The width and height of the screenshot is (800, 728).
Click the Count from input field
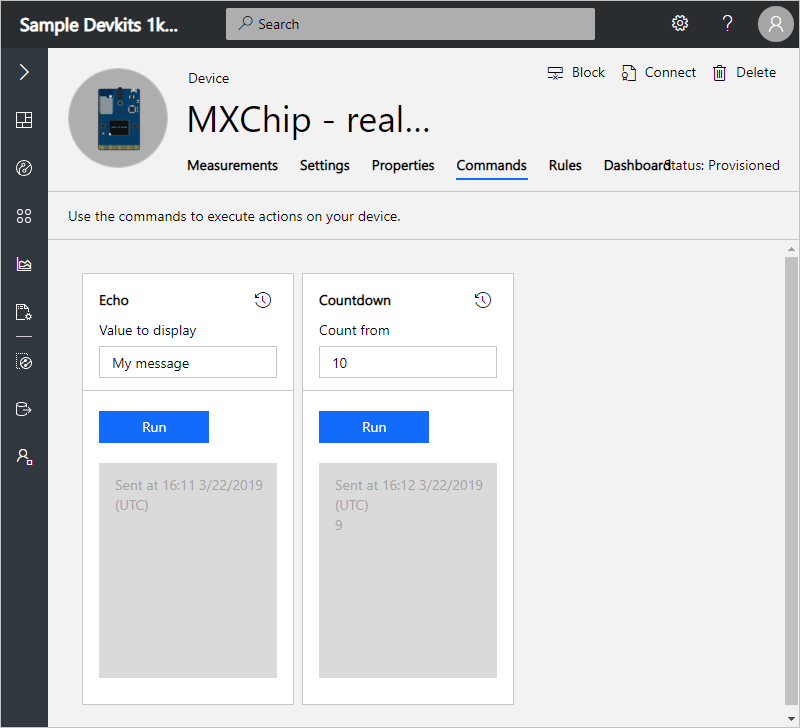point(408,363)
